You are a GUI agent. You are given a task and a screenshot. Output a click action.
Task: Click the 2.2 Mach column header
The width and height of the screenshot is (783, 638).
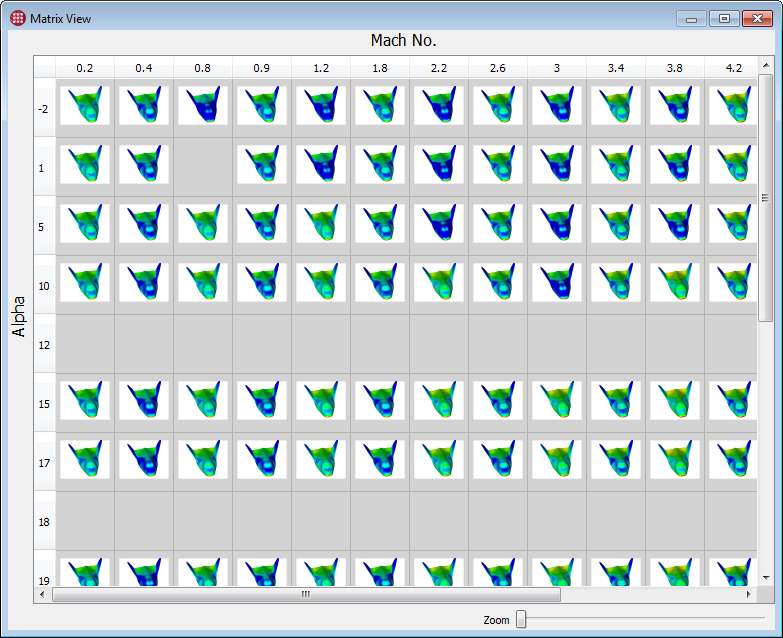coord(438,67)
